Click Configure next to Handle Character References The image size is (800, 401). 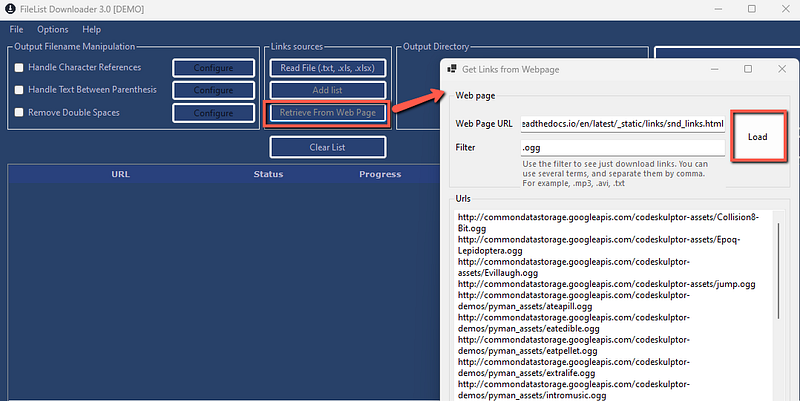coord(213,68)
